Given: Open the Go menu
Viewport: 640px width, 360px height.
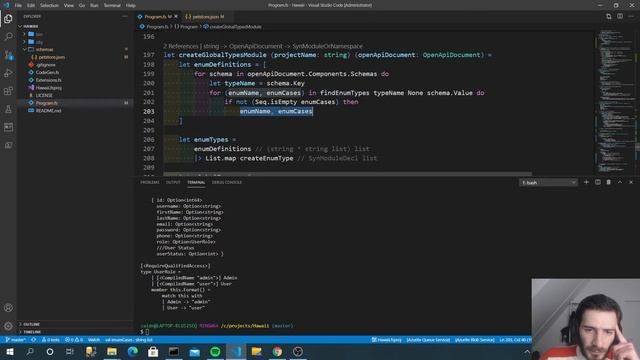Looking at the screenshot, I should [82, 5].
